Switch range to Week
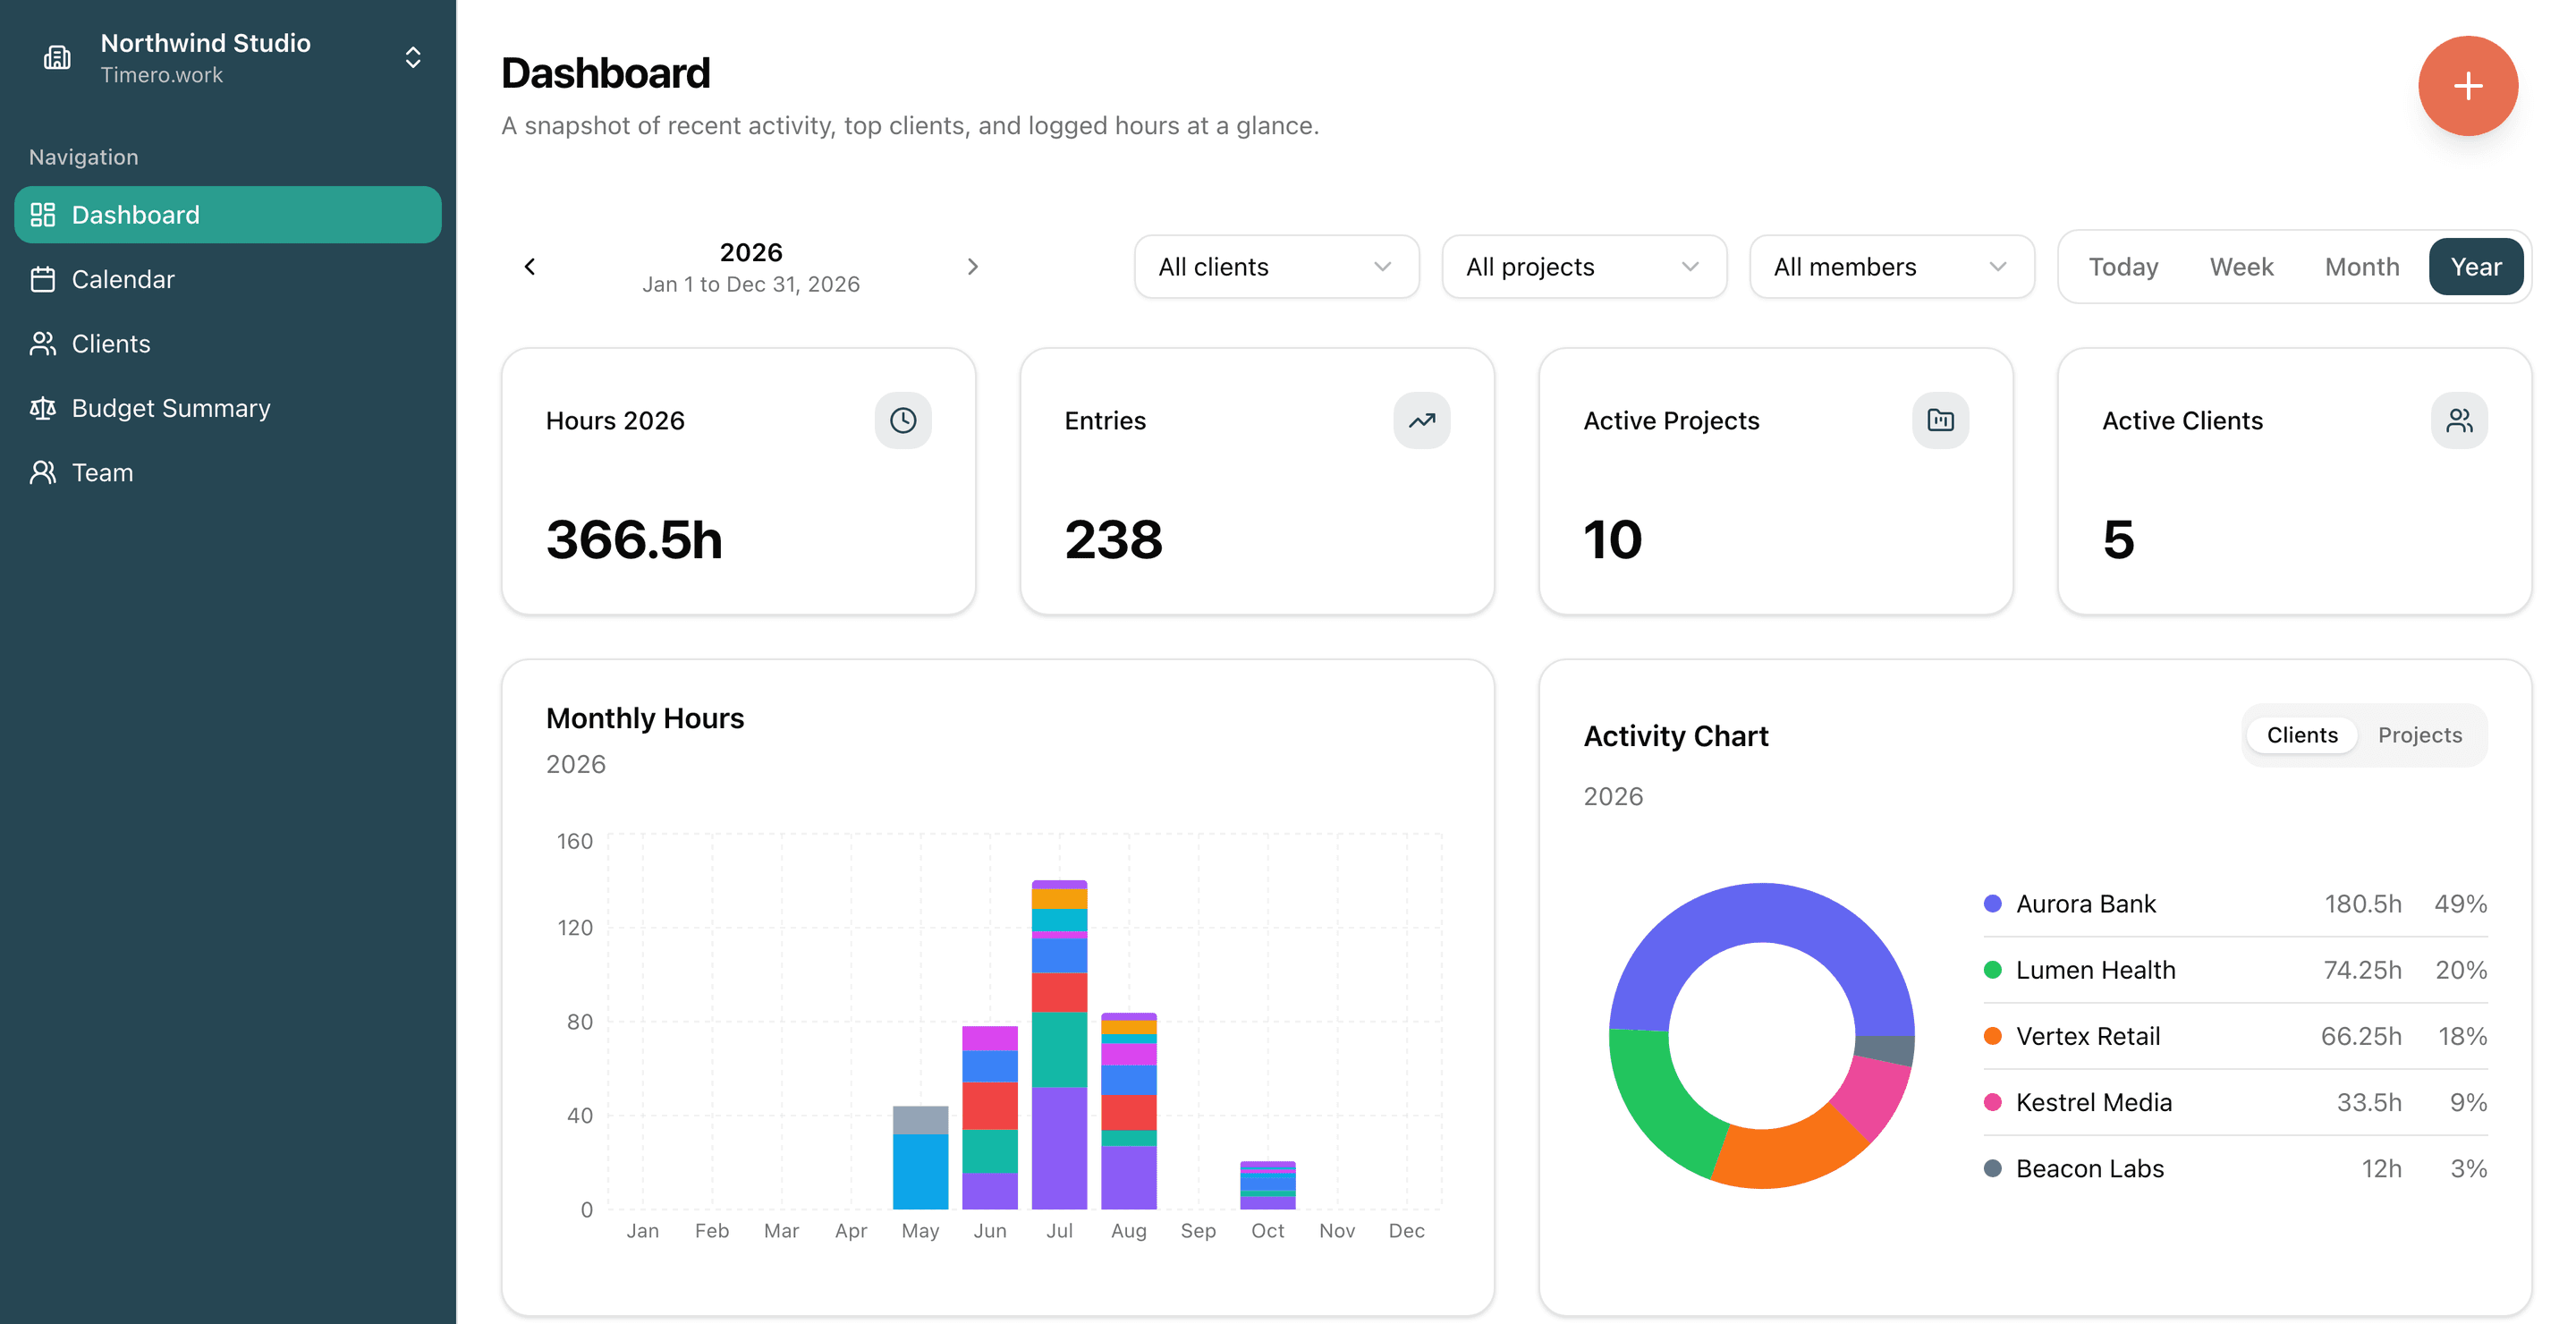This screenshot has height=1324, width=2576. [2241, 267]
